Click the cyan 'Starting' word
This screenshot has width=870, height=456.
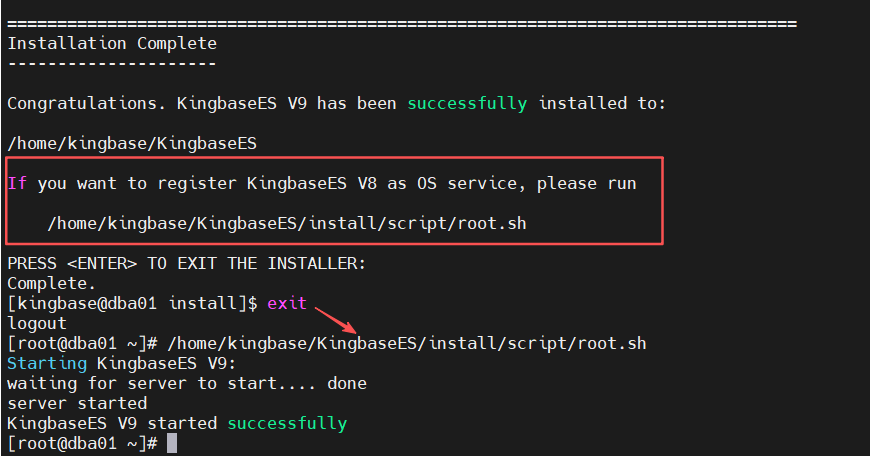[x=47, y=364]
